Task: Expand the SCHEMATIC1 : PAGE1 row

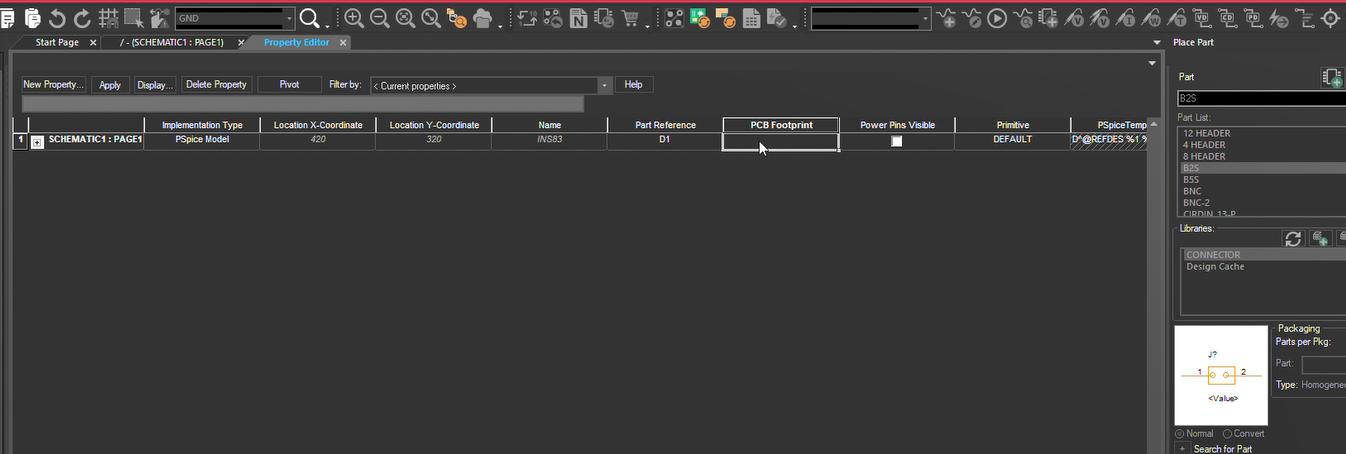Action: [x=37, y=142]
